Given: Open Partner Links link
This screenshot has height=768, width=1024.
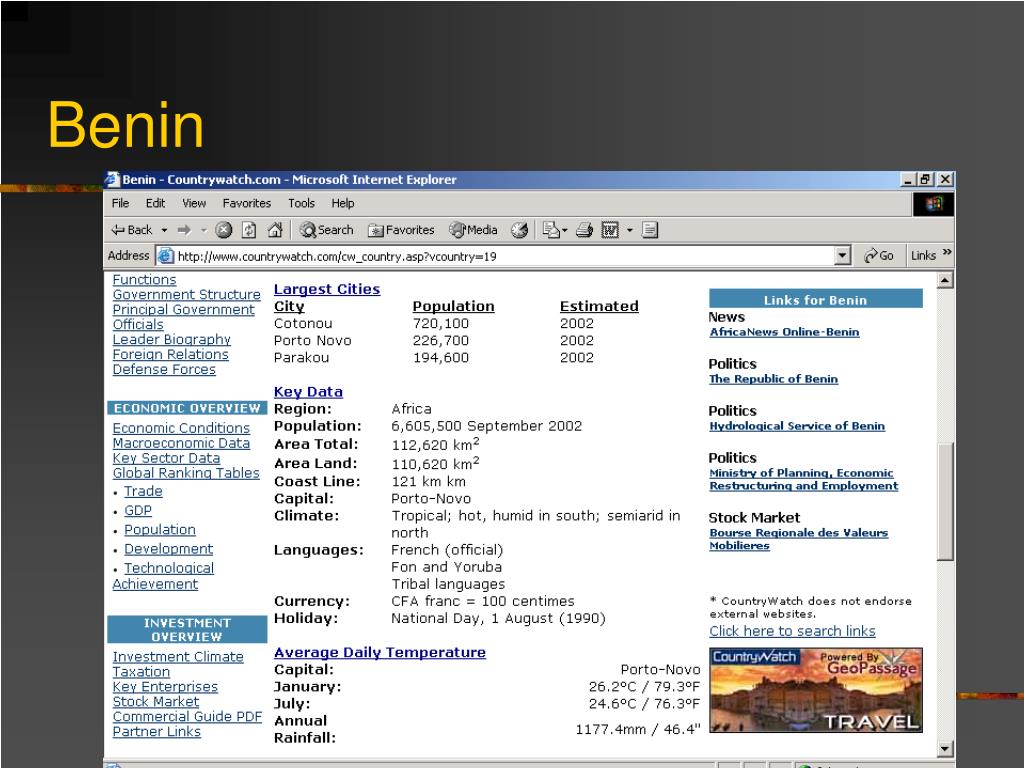Looking at the screenshot, I should click(x=157, y=732).
